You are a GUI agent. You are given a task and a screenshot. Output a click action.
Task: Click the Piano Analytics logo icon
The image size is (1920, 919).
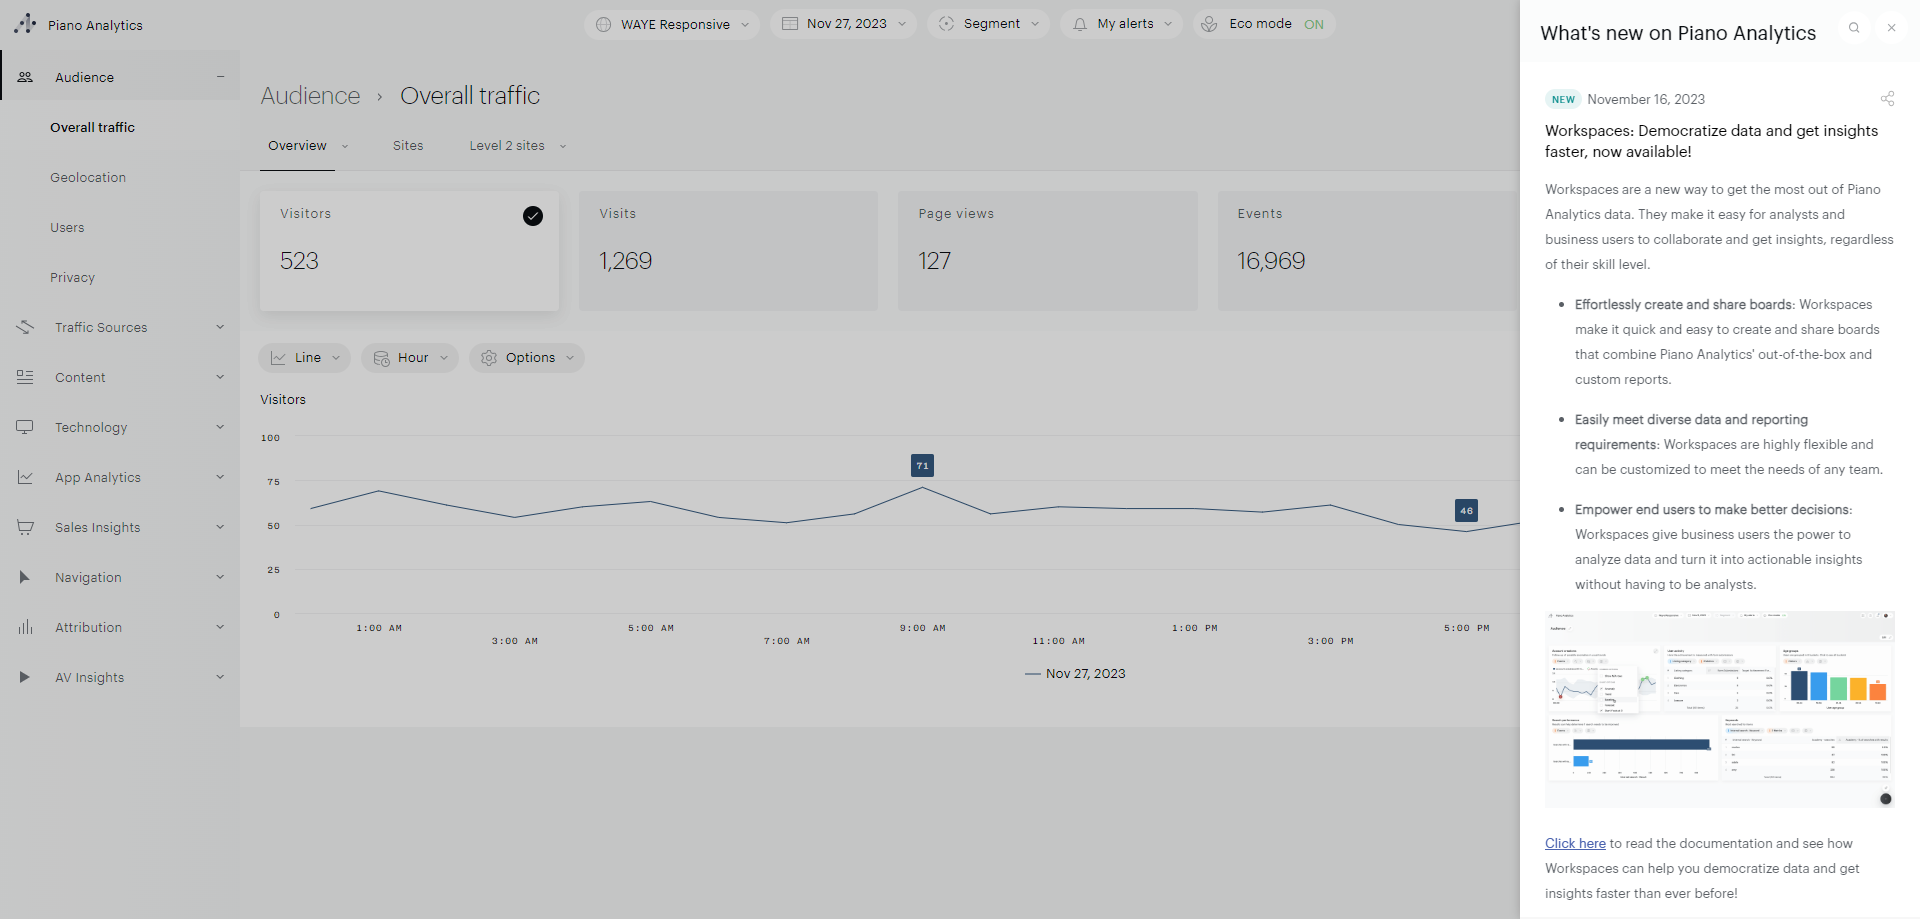[25, 24]
